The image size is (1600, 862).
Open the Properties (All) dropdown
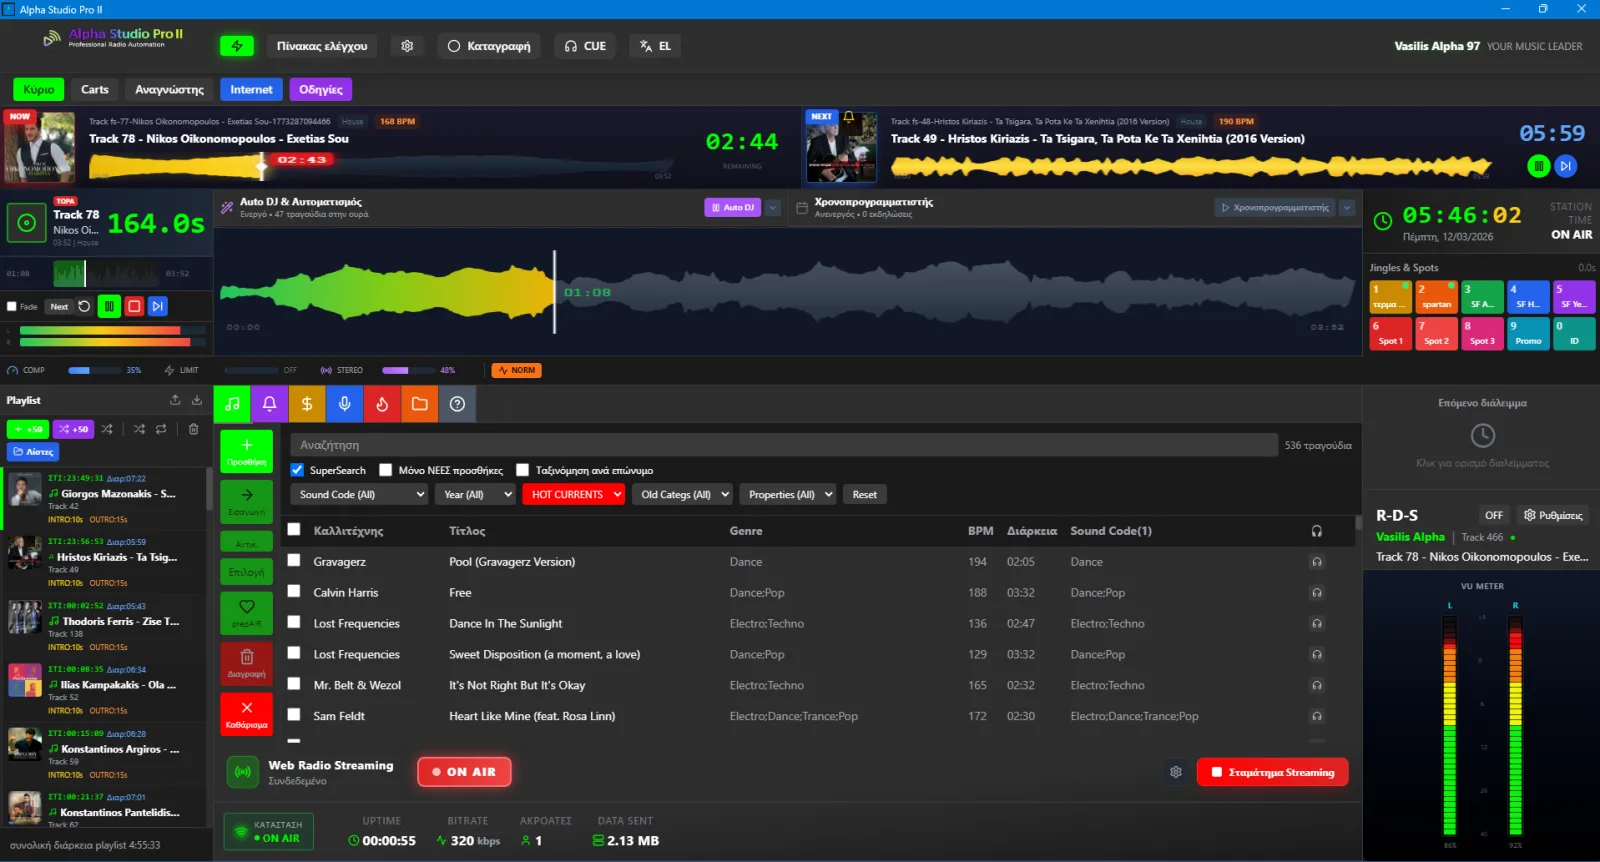point(788,495)
